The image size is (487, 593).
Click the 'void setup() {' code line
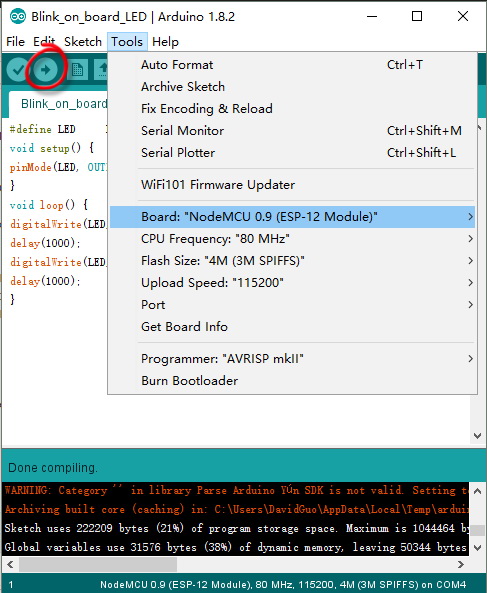[x=52, y=148]
